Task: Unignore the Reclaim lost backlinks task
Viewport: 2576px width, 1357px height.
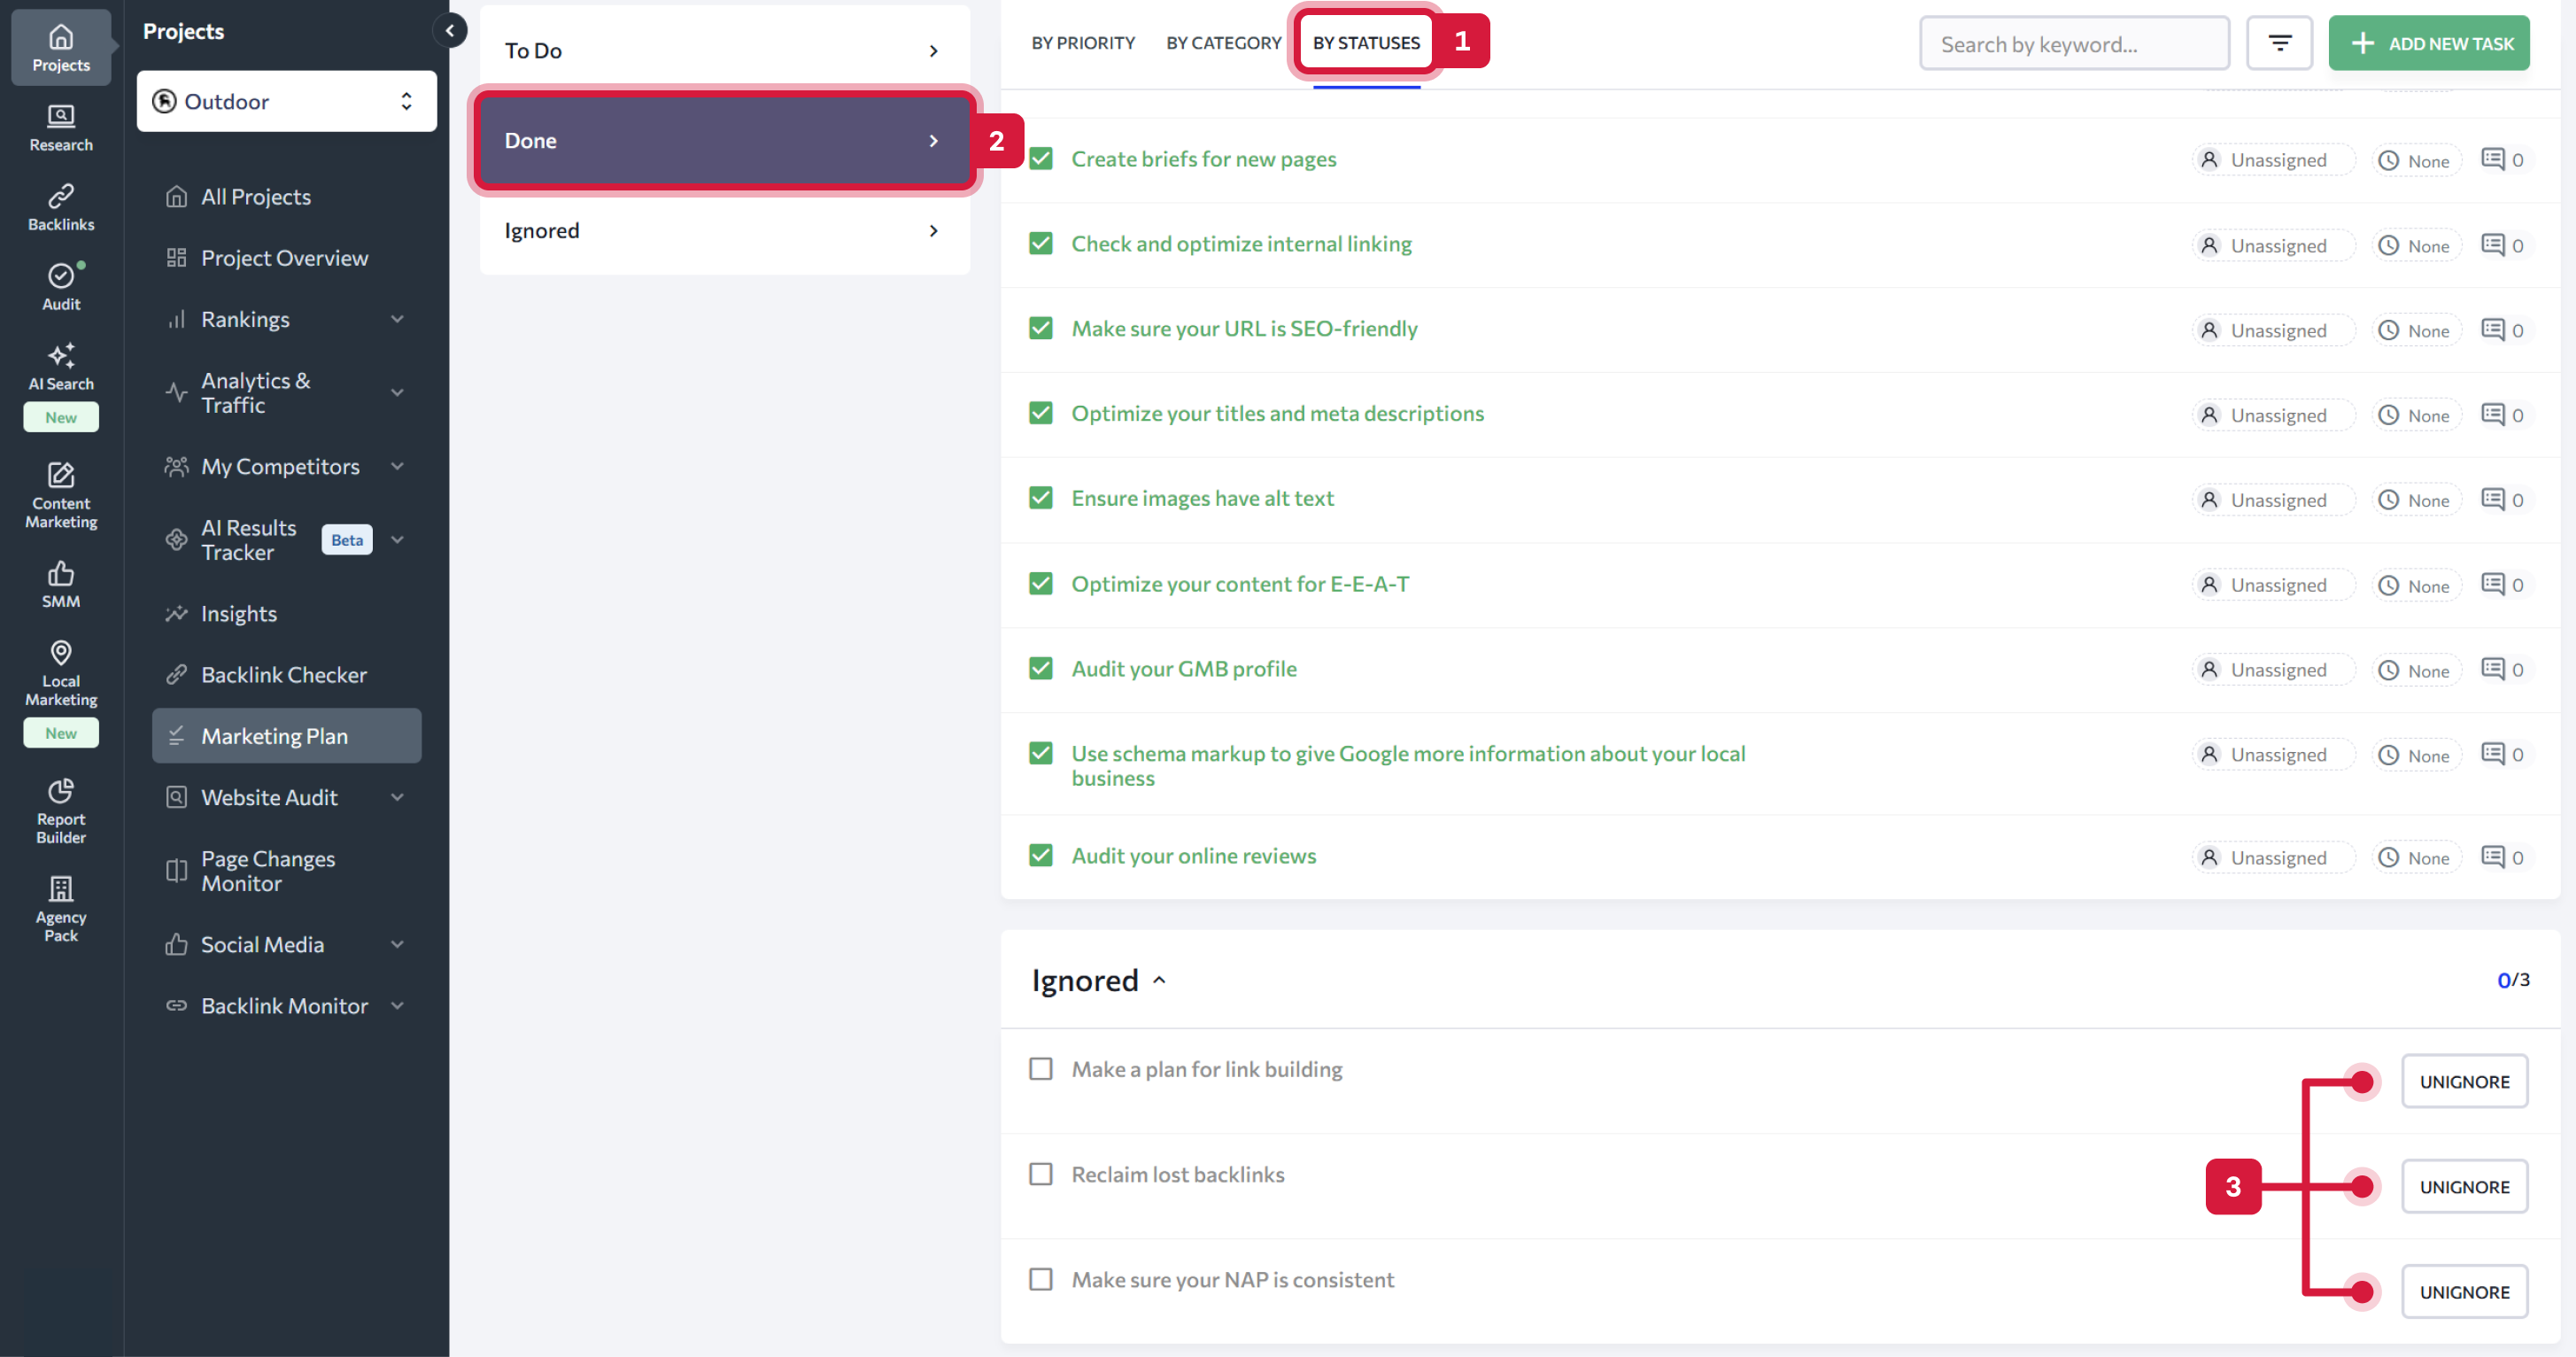Action: (x=2465, y=1186)
